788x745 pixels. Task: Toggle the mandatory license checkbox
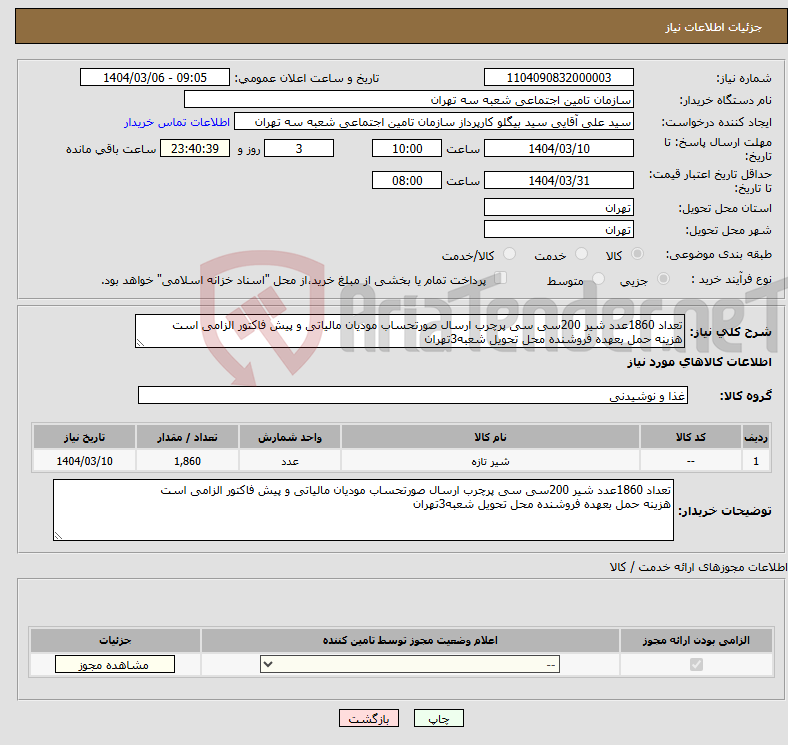click(696, 665)
